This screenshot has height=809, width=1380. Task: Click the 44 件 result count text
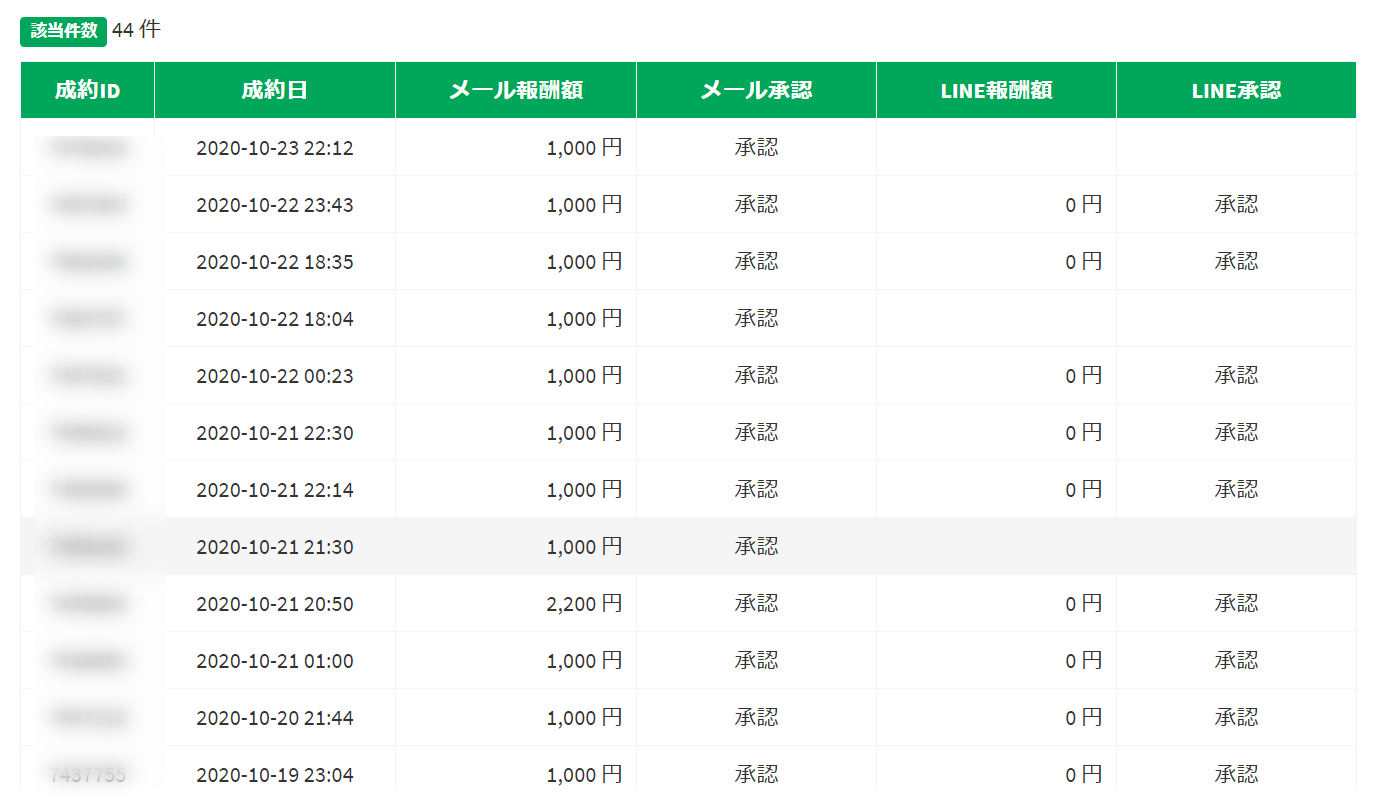[x=136, y=30]
